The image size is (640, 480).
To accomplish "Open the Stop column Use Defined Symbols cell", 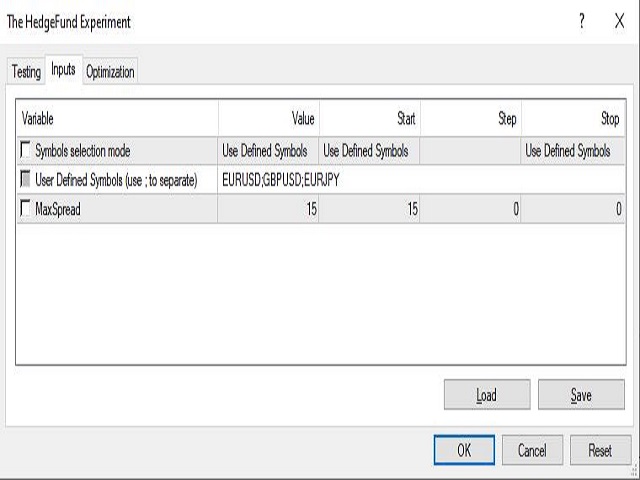I will (572, 151).
